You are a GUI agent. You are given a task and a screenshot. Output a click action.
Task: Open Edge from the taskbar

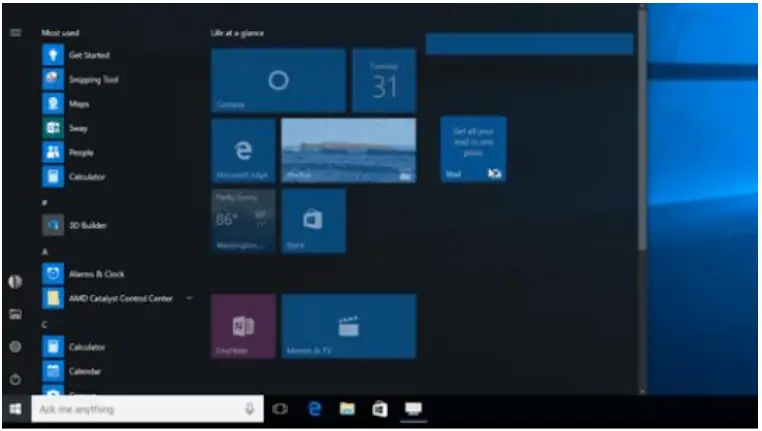pos(314,409)
